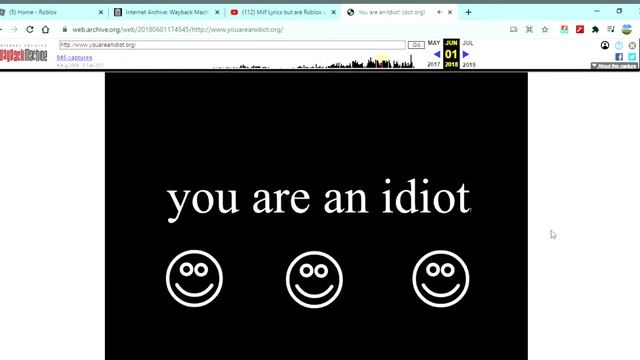Jump to MAY previous month capture
This screenshot has height=360, width=640.
pyautogui.click(x=433, y=43)
